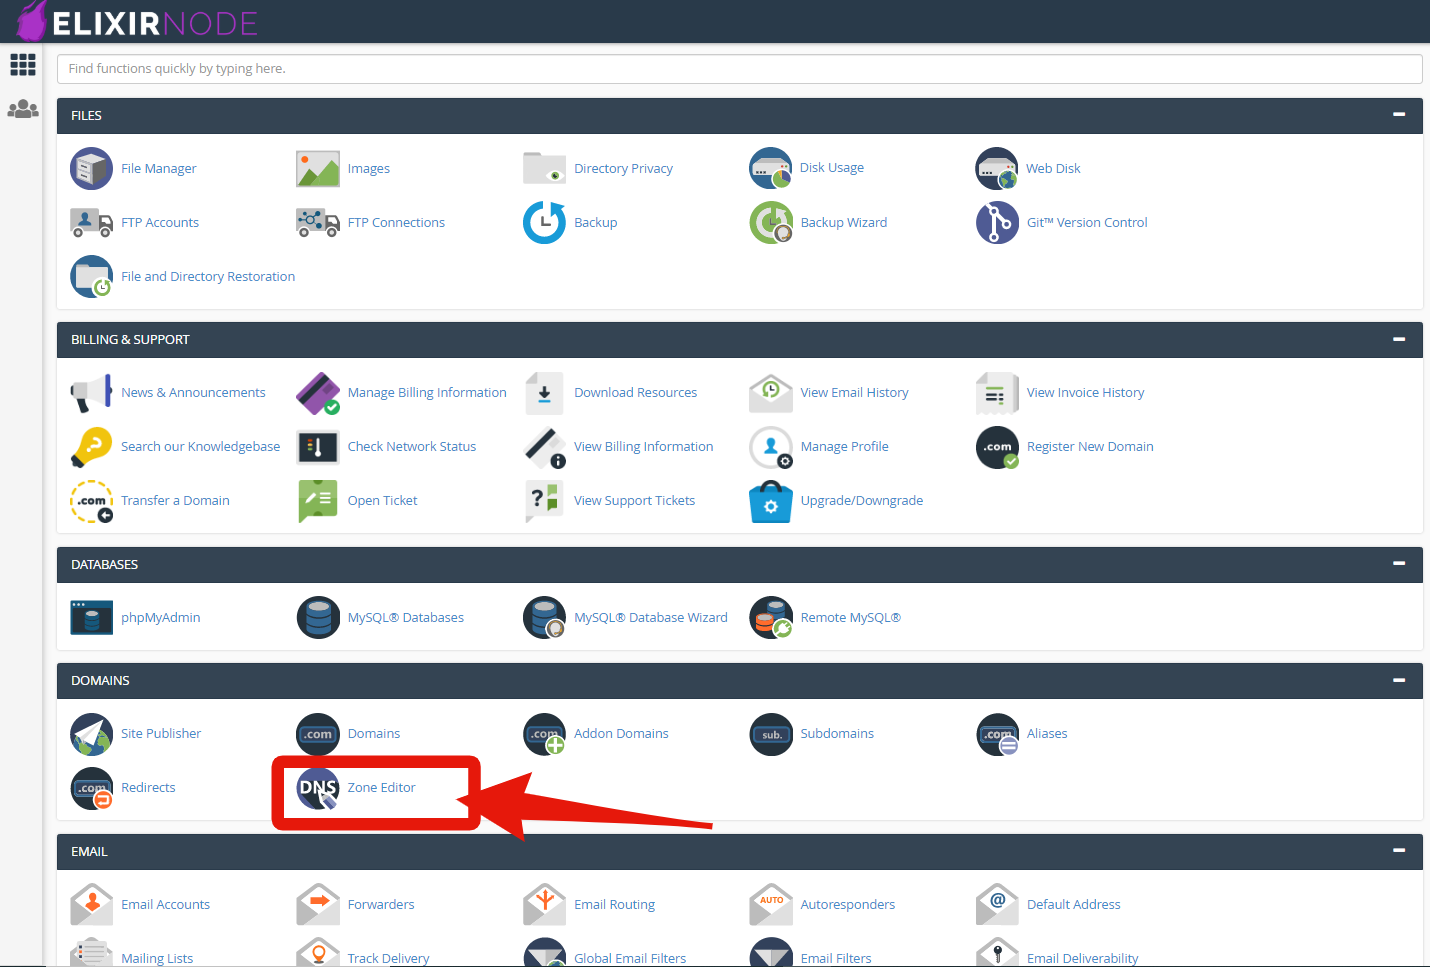
Task: Click the Email Routing link
Action: pyautogui.click(x=614, y=905)
